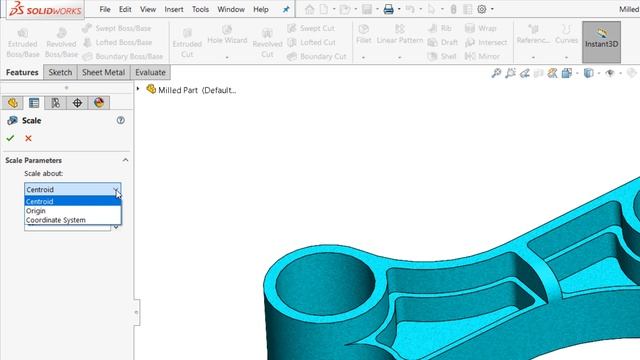Open the DimXpertManager crosshair tab

click(77, 103)
